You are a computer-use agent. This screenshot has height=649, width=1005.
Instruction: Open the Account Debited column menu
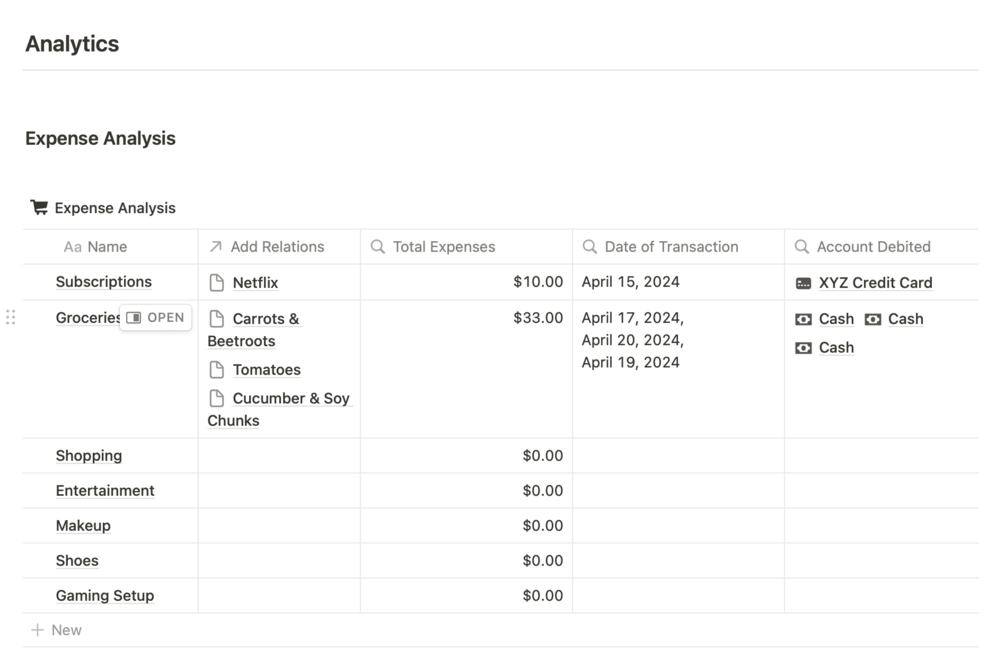pos(873,247)
